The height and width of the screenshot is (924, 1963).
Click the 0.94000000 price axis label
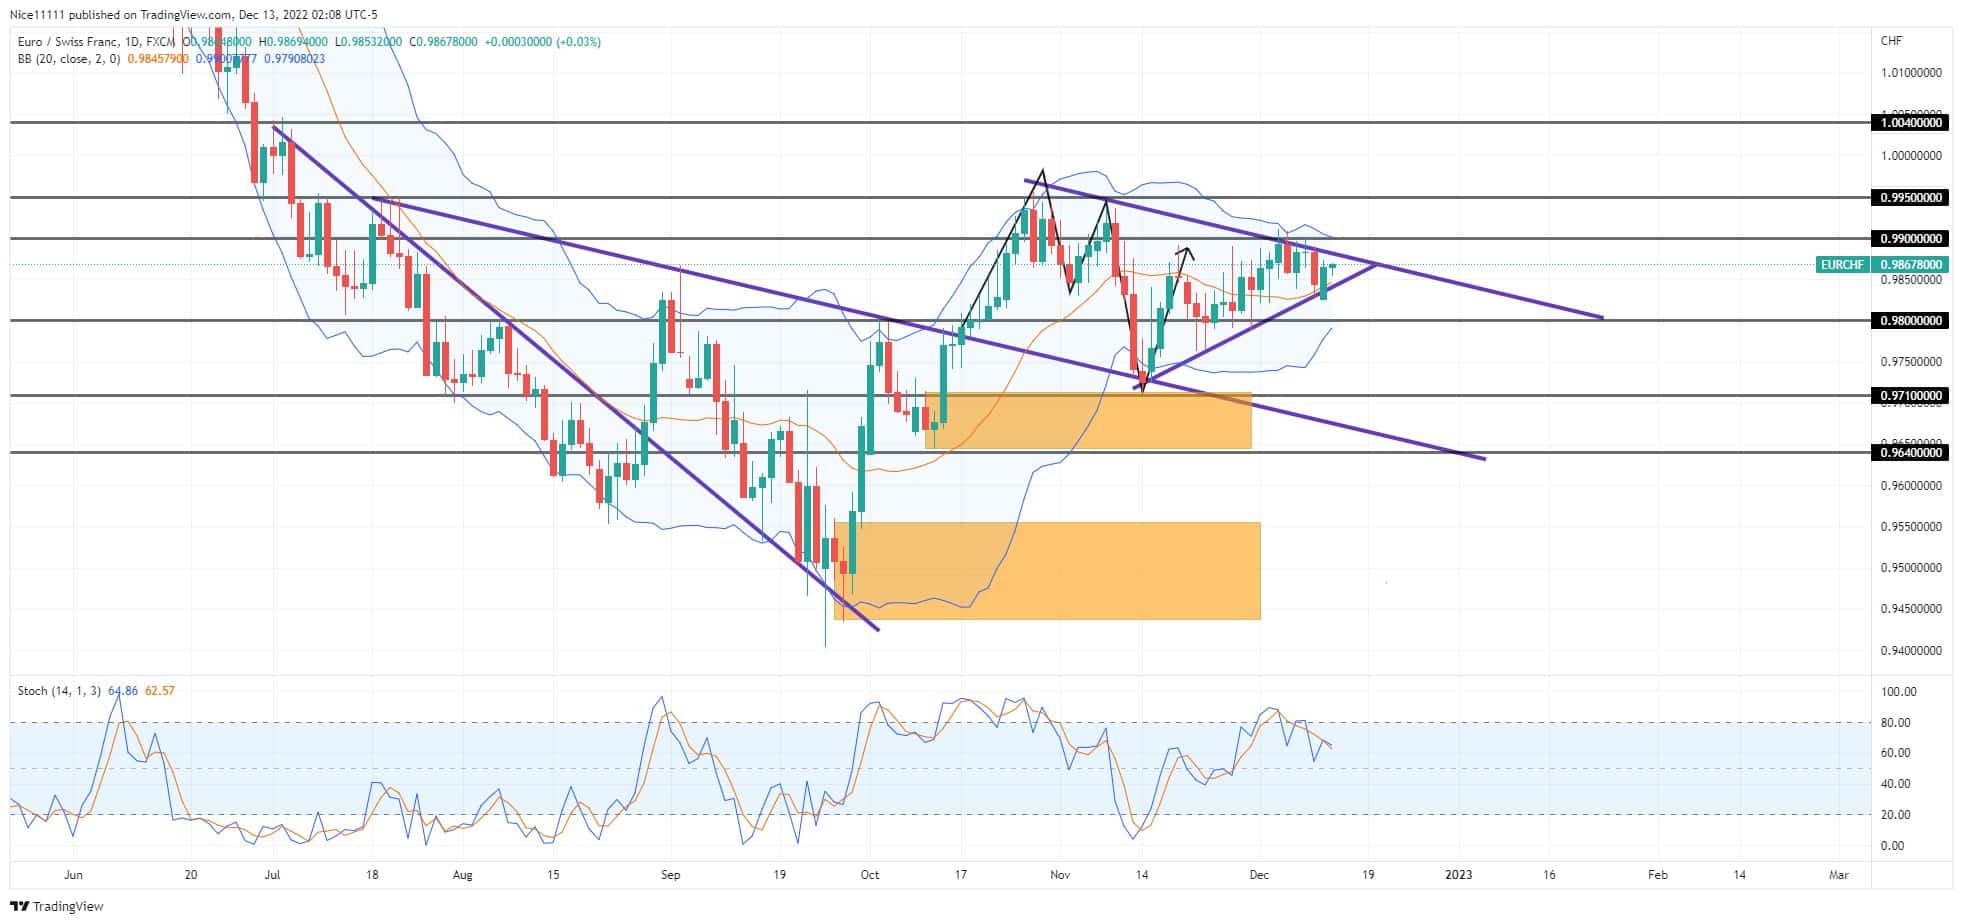pyautogui.click(x=1911, y=651)
